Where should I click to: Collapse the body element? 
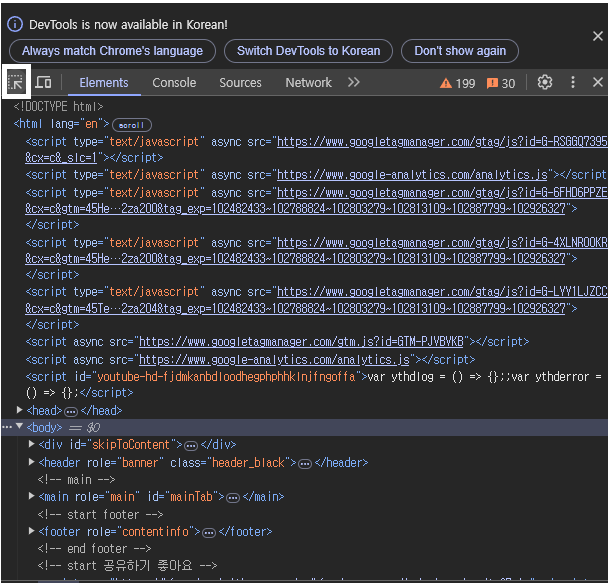click(x=19, y=426)
